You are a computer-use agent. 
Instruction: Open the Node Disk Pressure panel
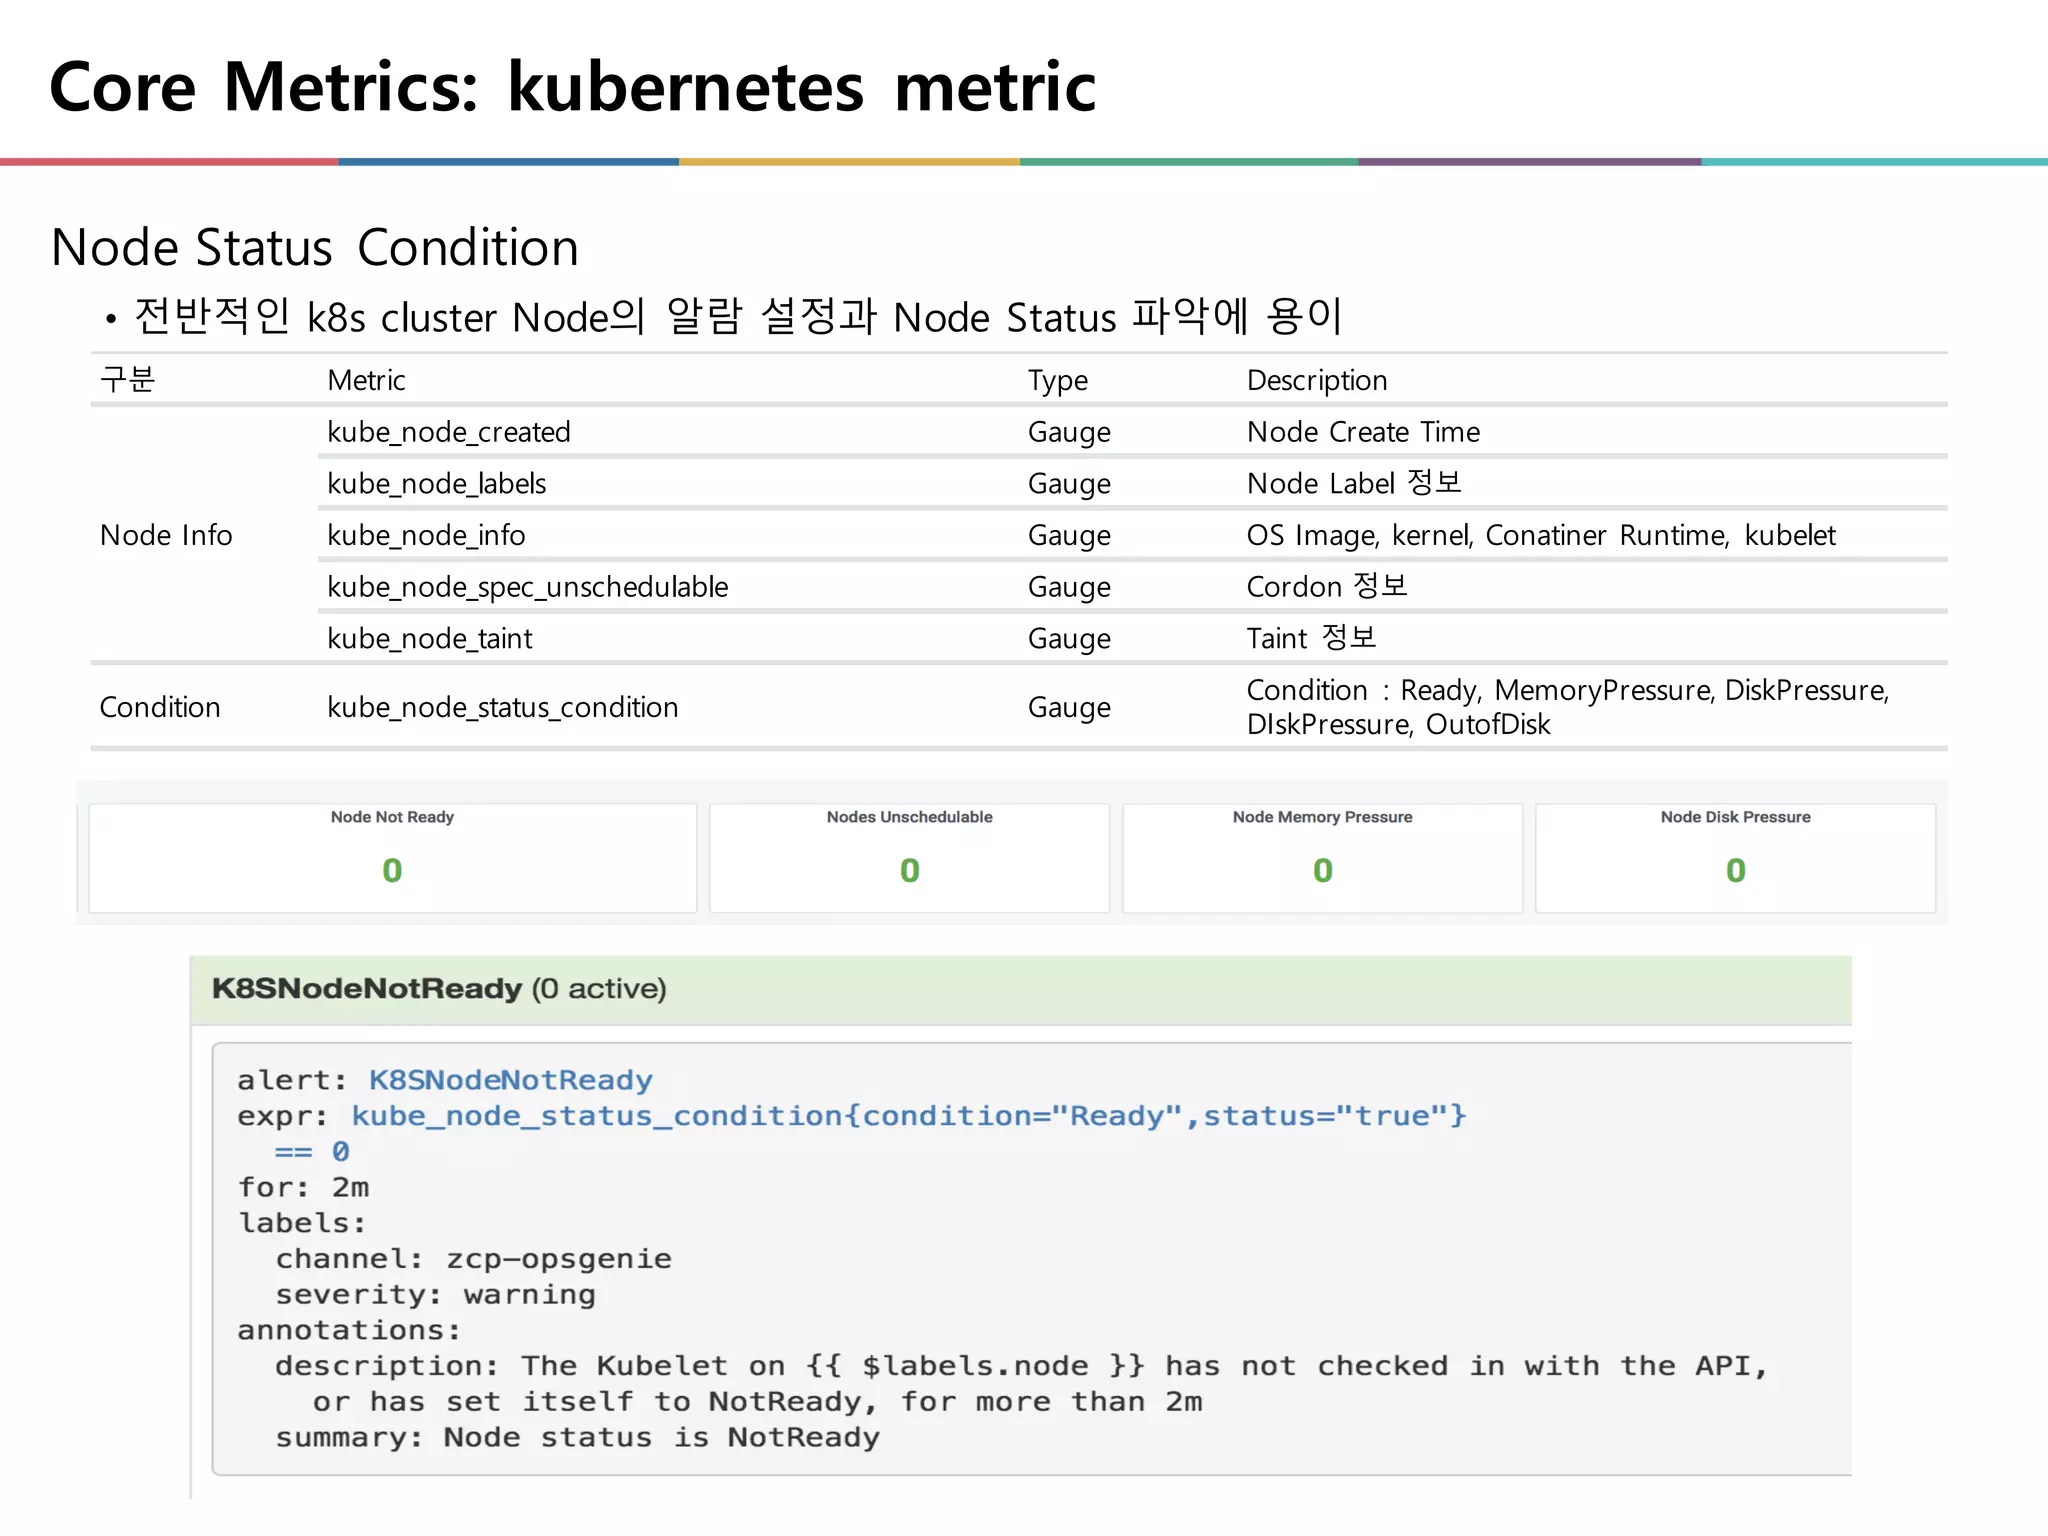click(1735, 858)
